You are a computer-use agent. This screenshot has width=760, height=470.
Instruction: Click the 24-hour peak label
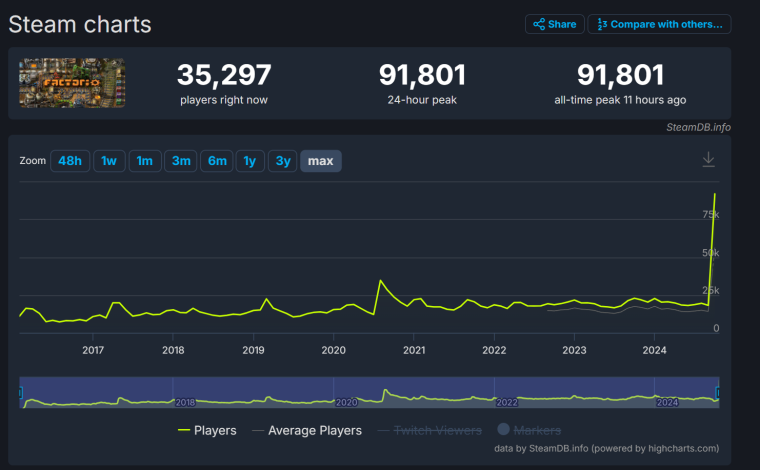pyautogui.click(x=422, y=100)
